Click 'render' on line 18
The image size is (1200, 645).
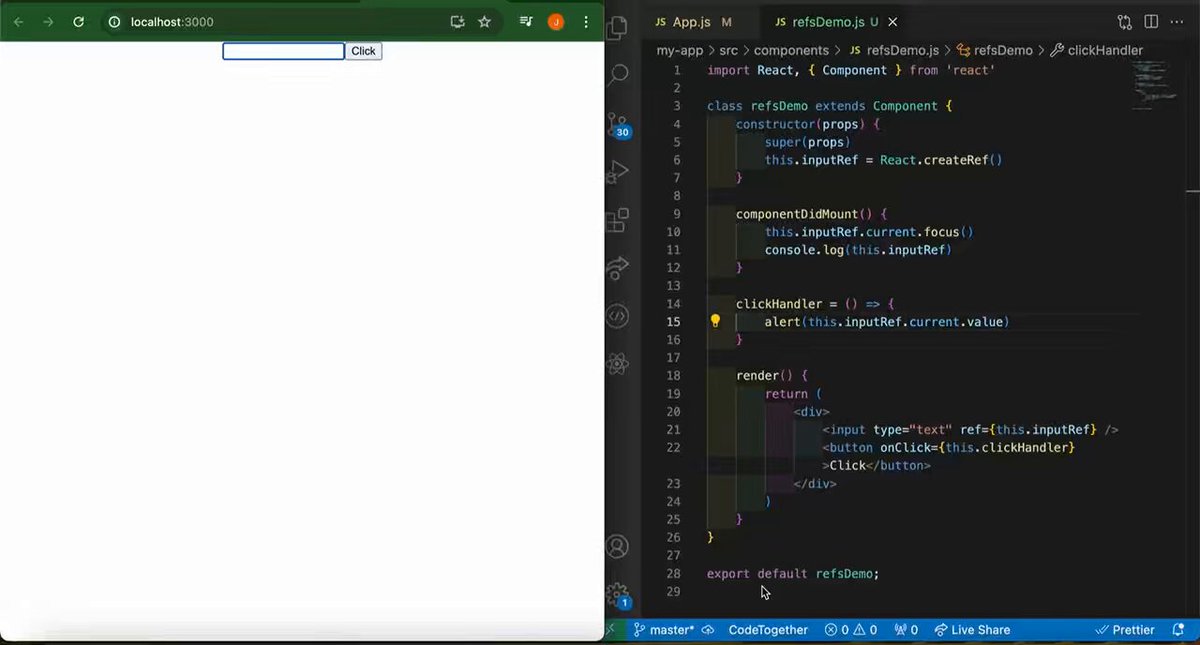757,376
